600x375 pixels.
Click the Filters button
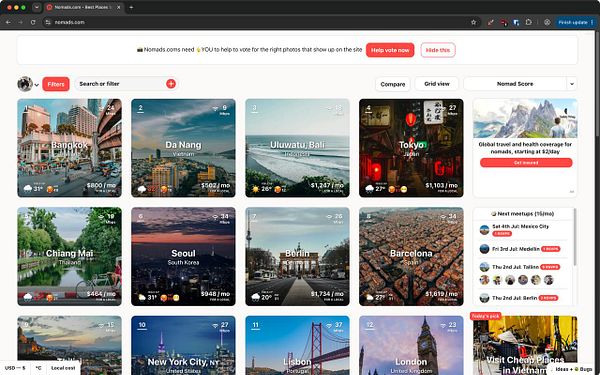tap(56, 84)
